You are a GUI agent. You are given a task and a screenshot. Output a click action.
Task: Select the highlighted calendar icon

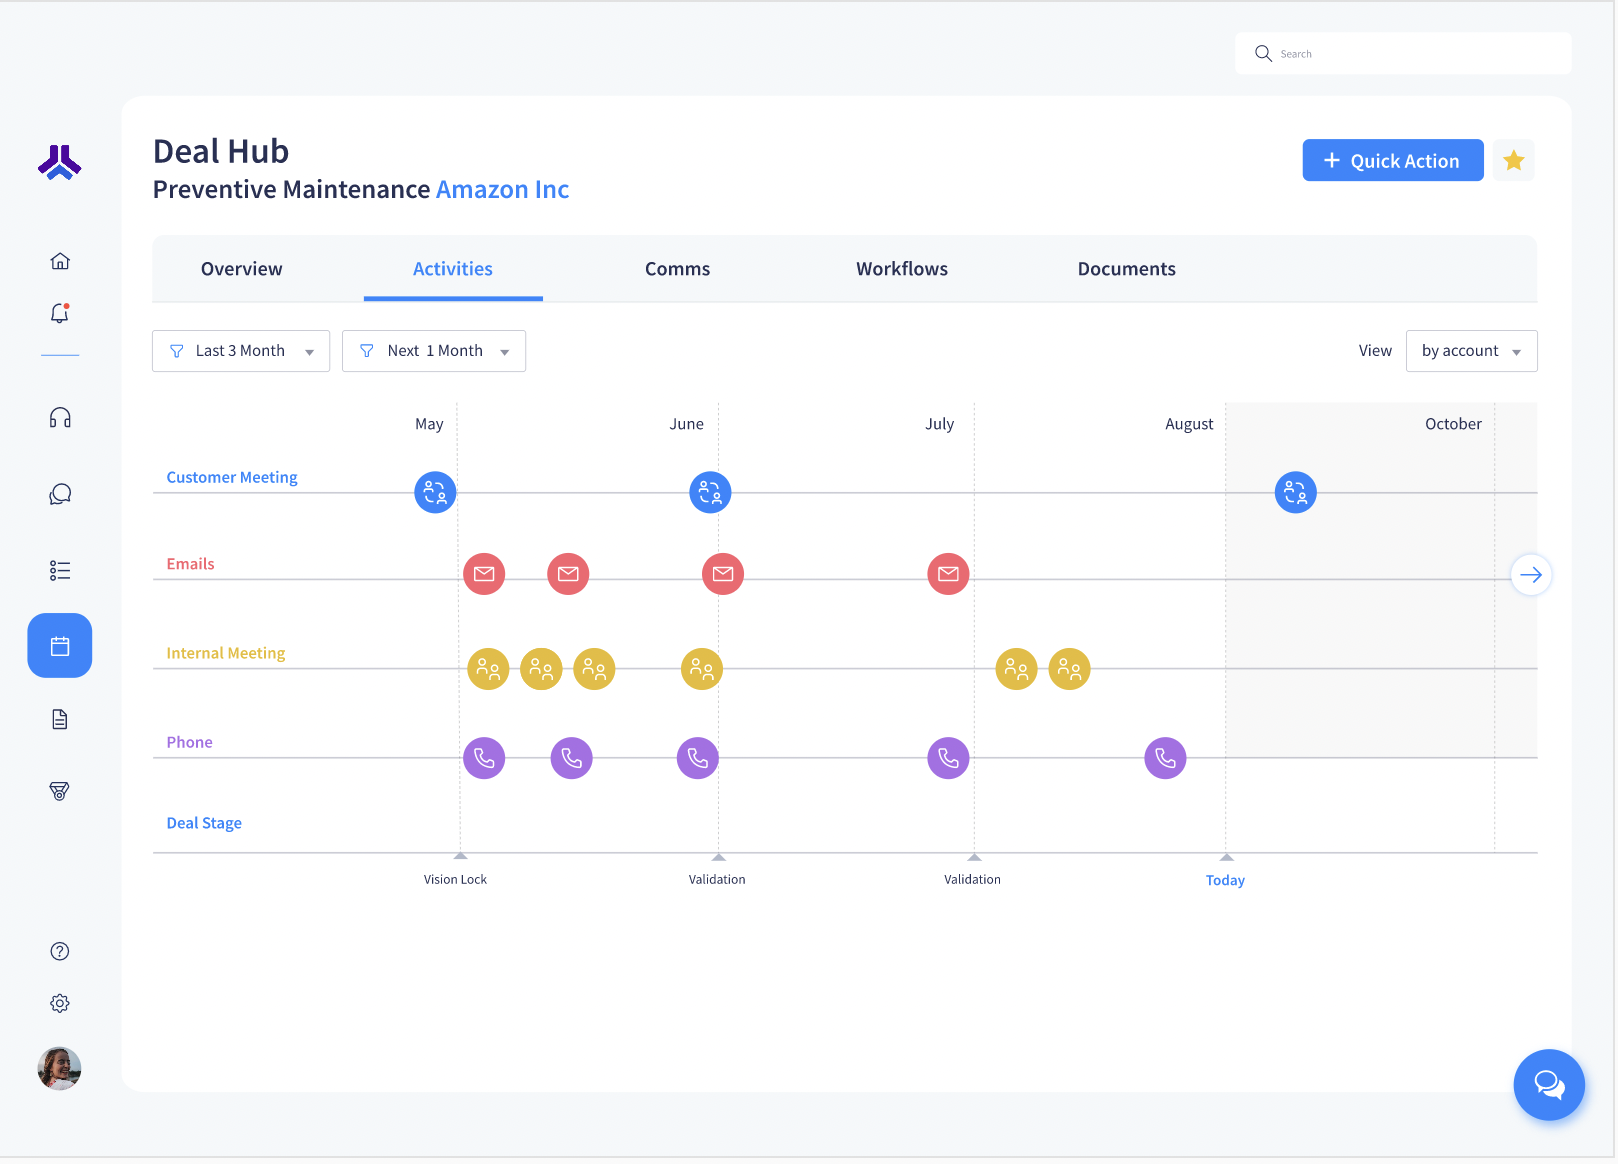[x=59, y=645]
